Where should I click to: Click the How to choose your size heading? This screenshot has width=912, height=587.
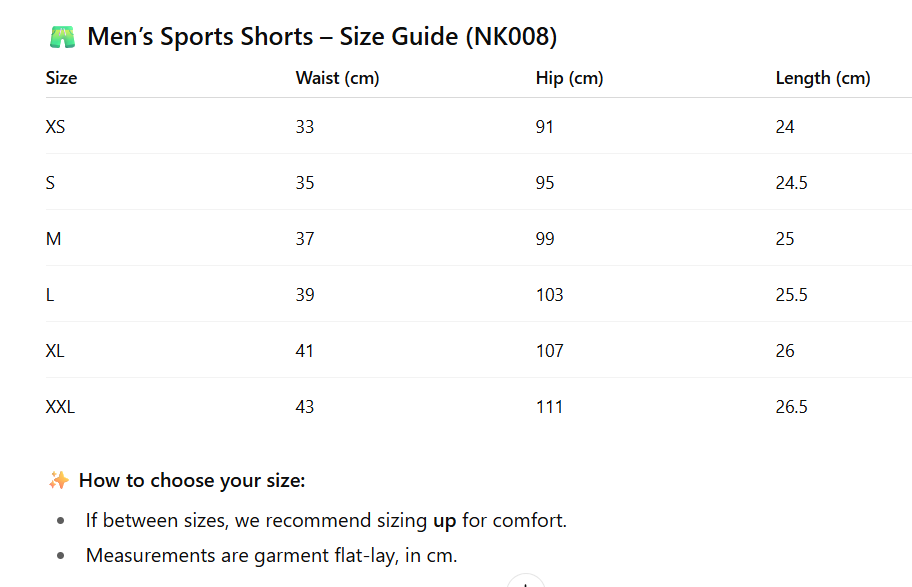coord(192,481)
